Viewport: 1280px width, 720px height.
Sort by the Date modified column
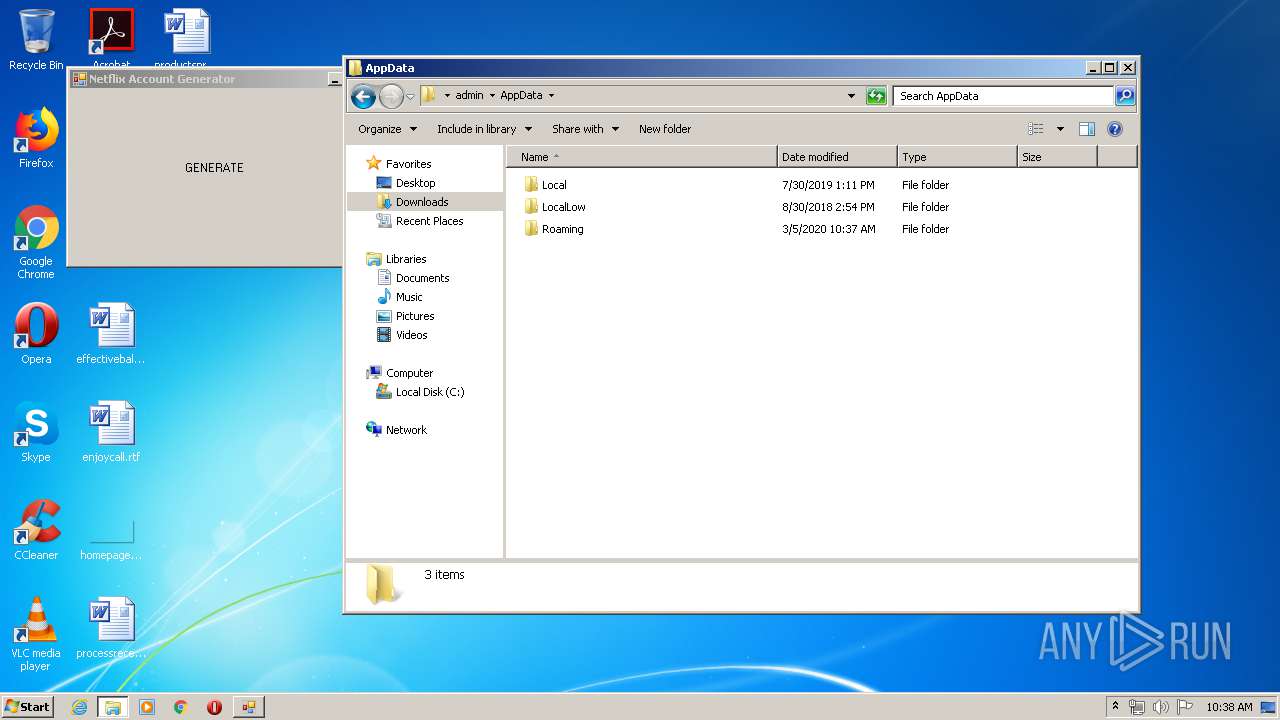tap(837, 157)
